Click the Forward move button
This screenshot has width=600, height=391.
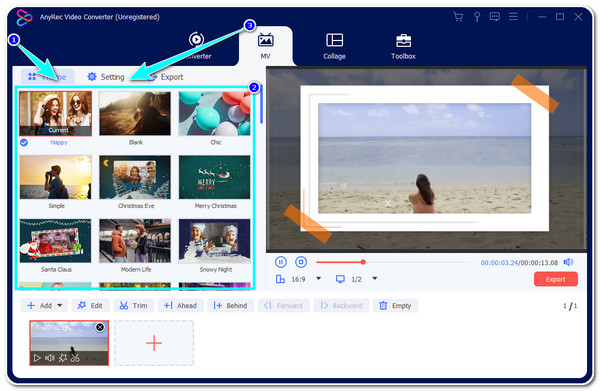[284, 306]
